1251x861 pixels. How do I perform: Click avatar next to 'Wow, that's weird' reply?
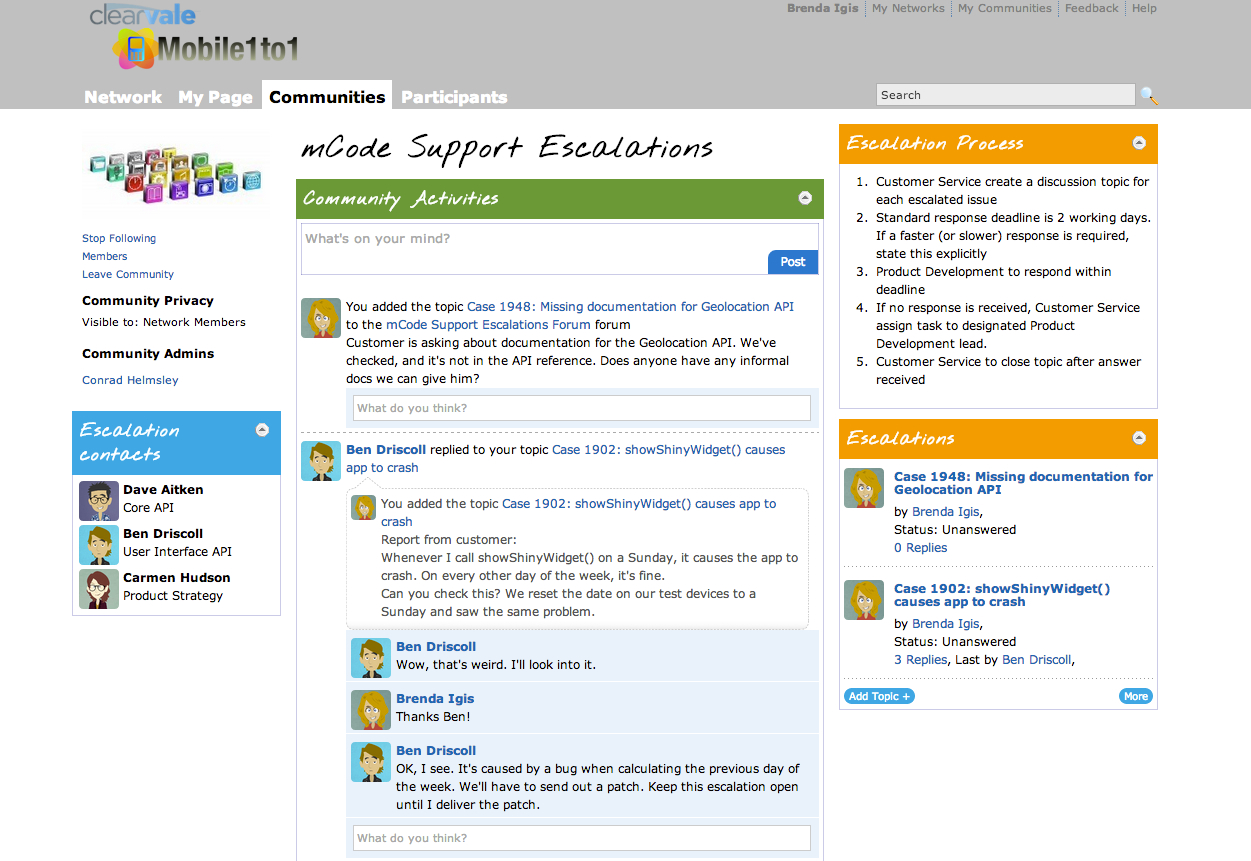point(371,658)
